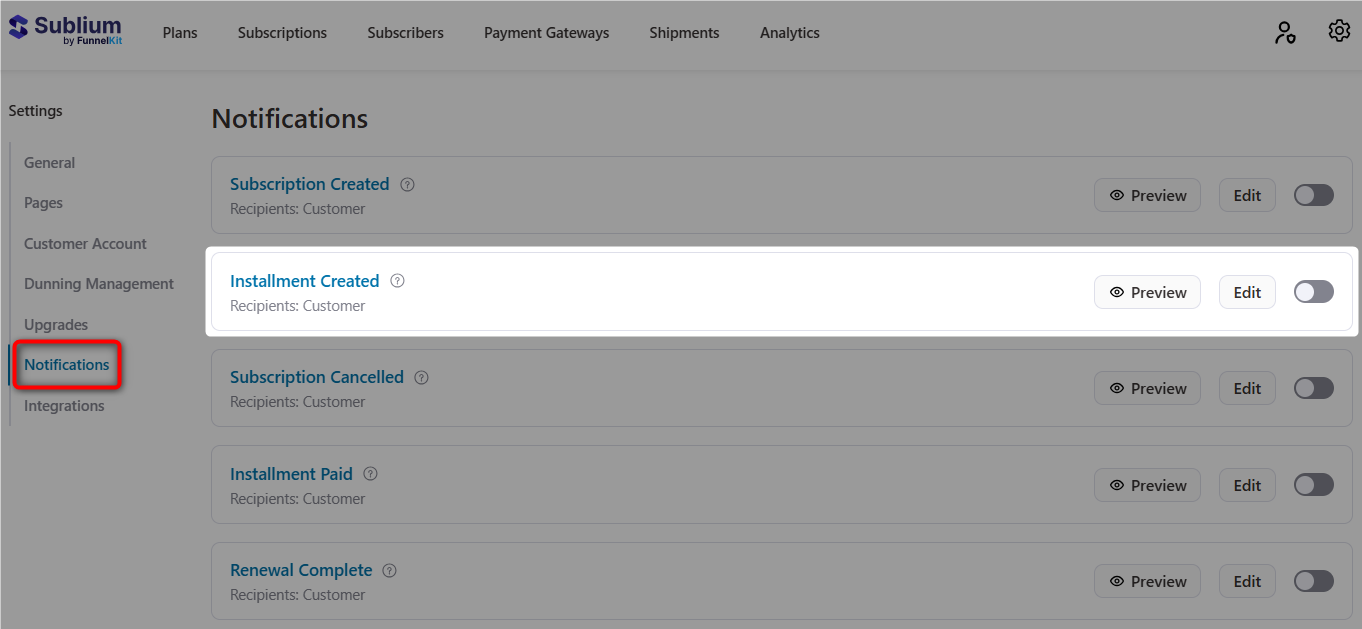The width and height of the screenshot is (1362, 629).
Task: Open the help tooltip beside Subscription Created
Action: click(x=407, y=184)
